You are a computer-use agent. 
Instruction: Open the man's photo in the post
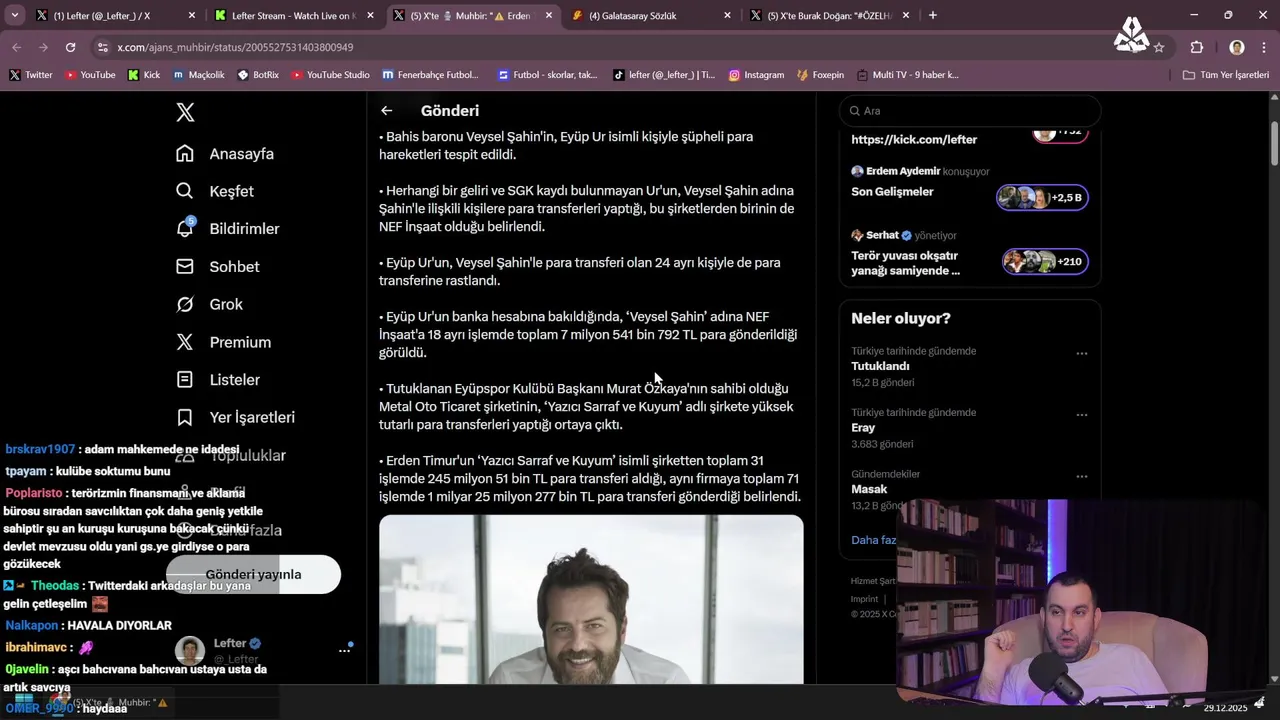591,600
